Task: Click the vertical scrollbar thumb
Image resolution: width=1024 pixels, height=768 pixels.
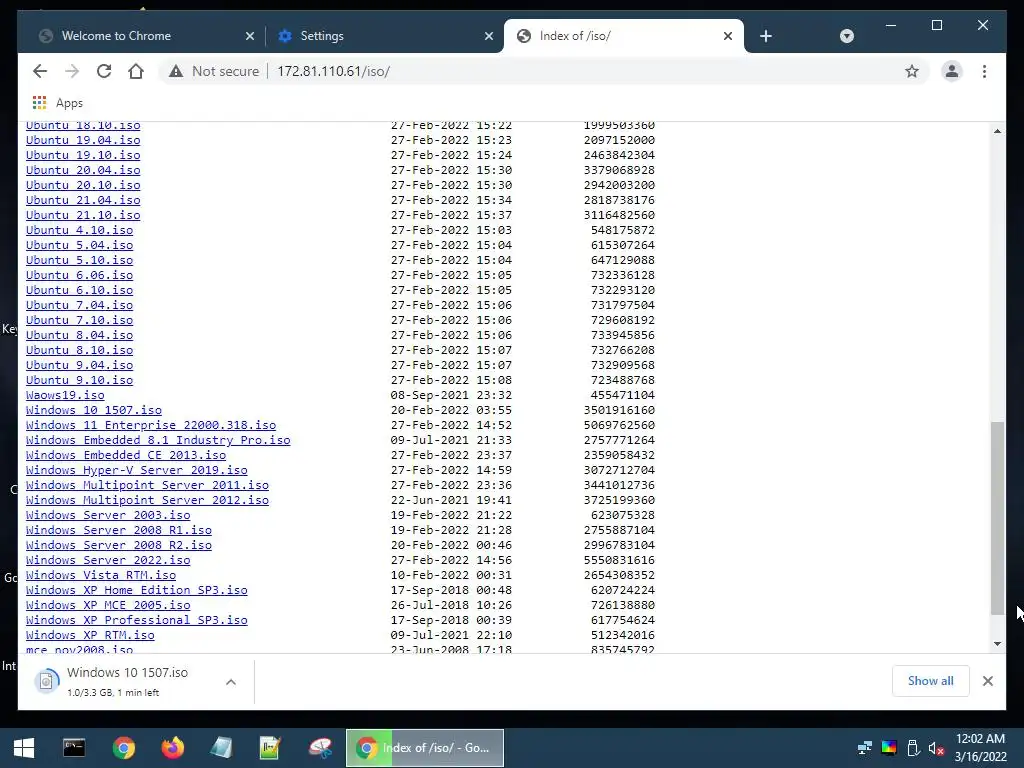Action: (x=997, y=518)
